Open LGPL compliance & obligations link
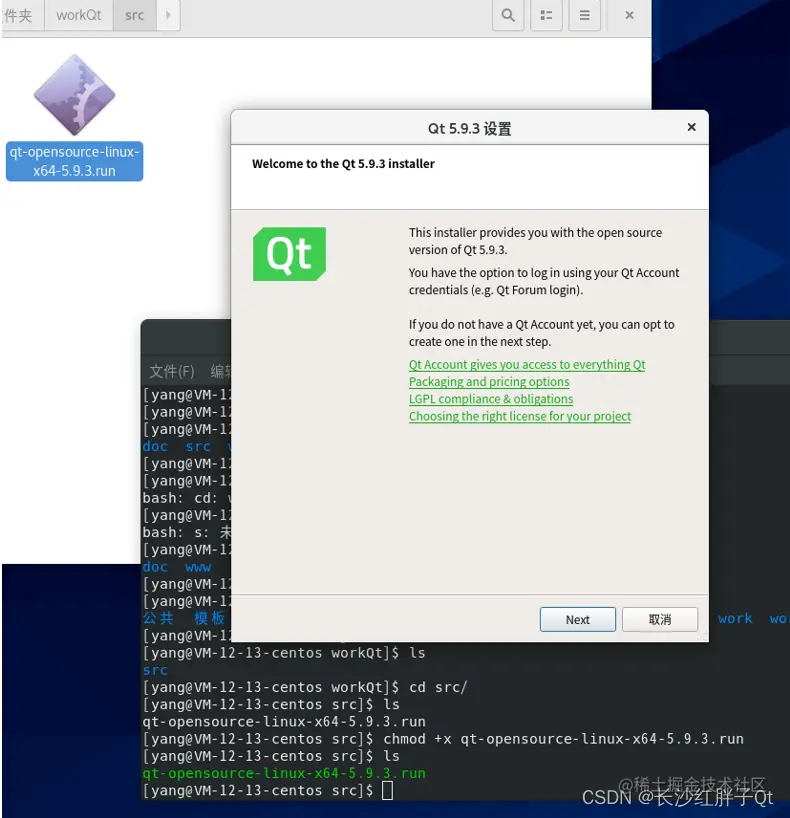This screenshot has height=818, width=790. click(490, 399)
